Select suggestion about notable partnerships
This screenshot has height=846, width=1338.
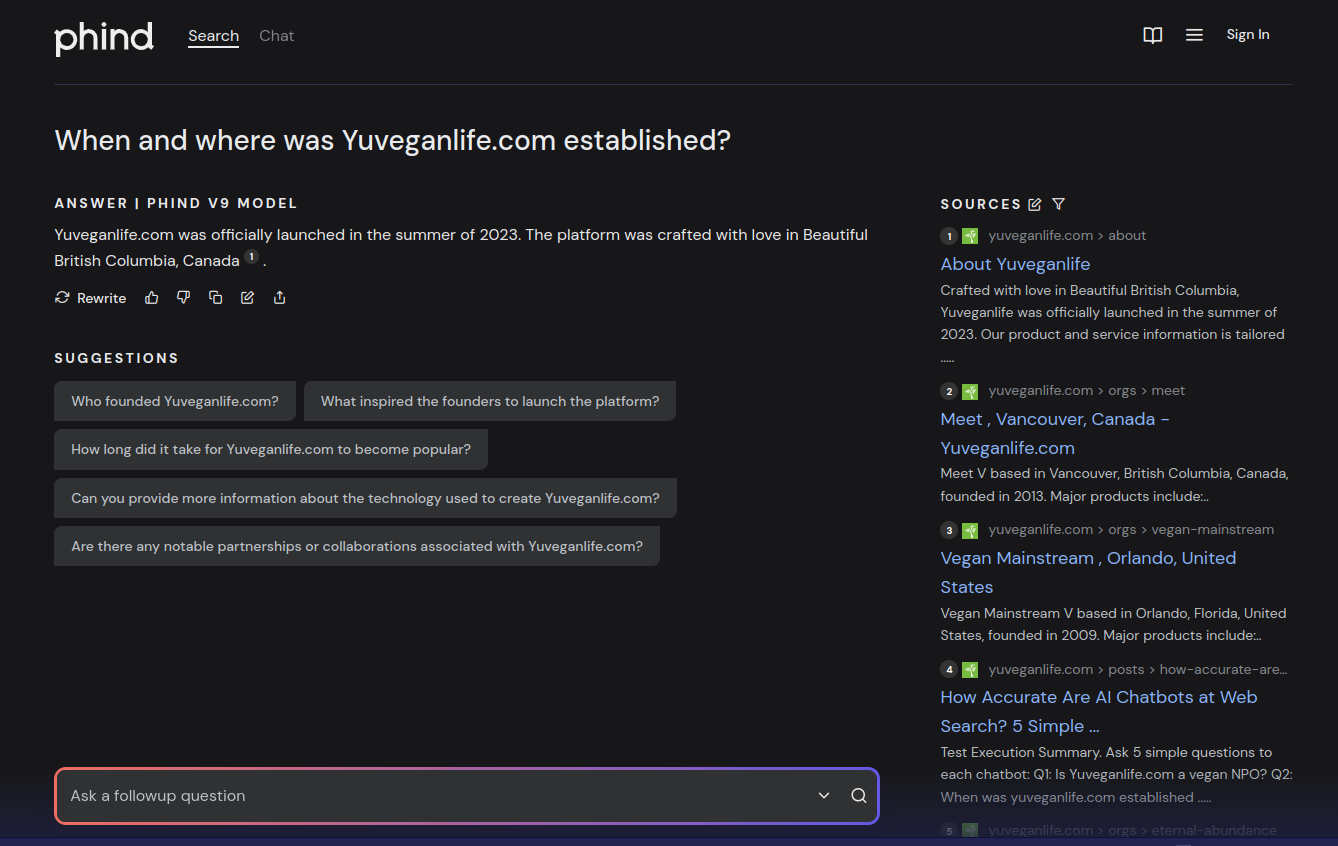click(357, 546)
